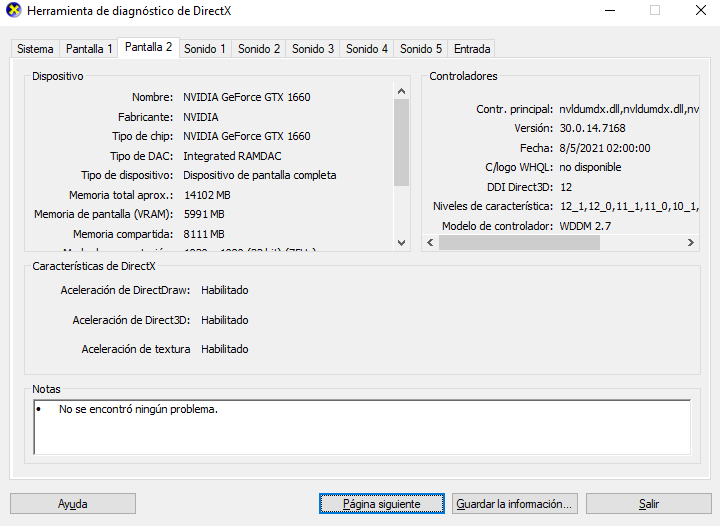Click Dispositivo list scroll up arrow

[x=401, y=91]
